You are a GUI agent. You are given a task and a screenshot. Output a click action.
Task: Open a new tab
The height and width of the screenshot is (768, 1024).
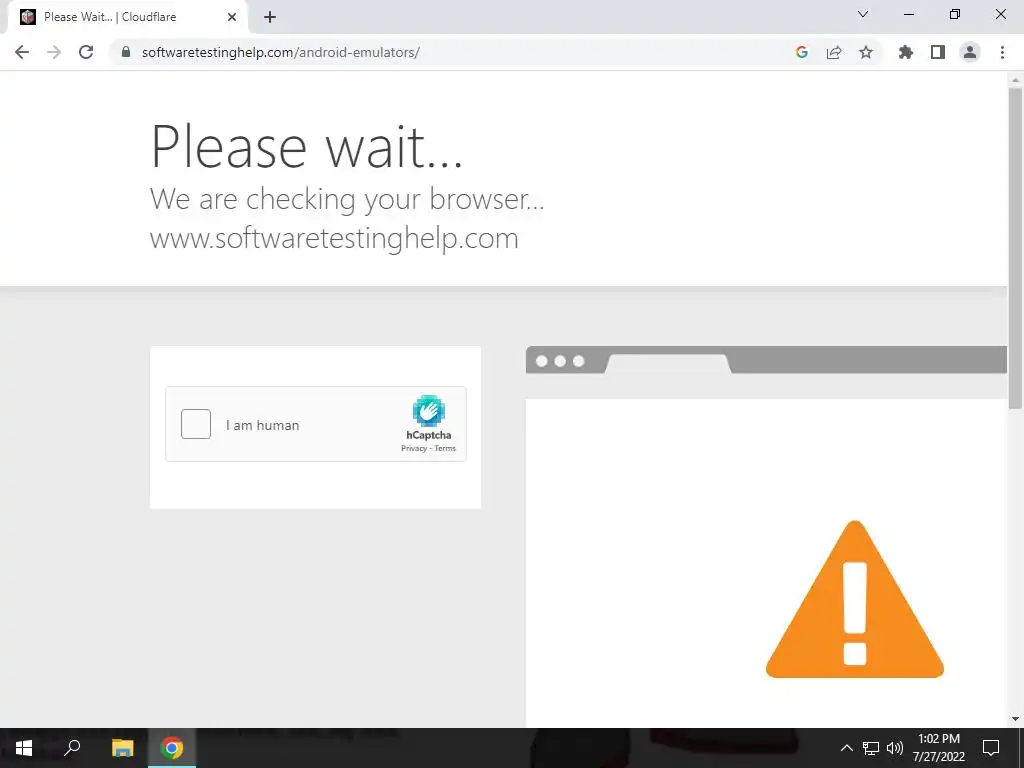pos(270,17)
